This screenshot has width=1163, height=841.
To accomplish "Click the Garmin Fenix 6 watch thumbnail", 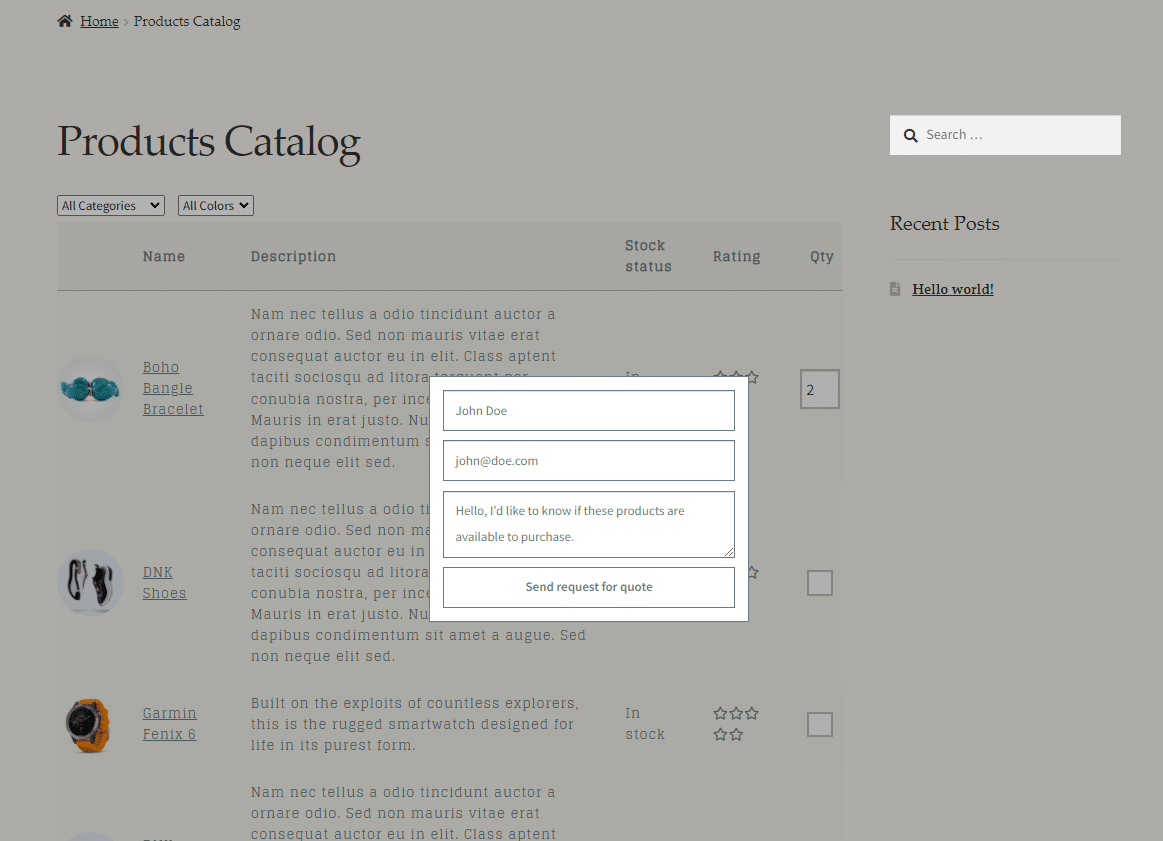I will (89, 725).
